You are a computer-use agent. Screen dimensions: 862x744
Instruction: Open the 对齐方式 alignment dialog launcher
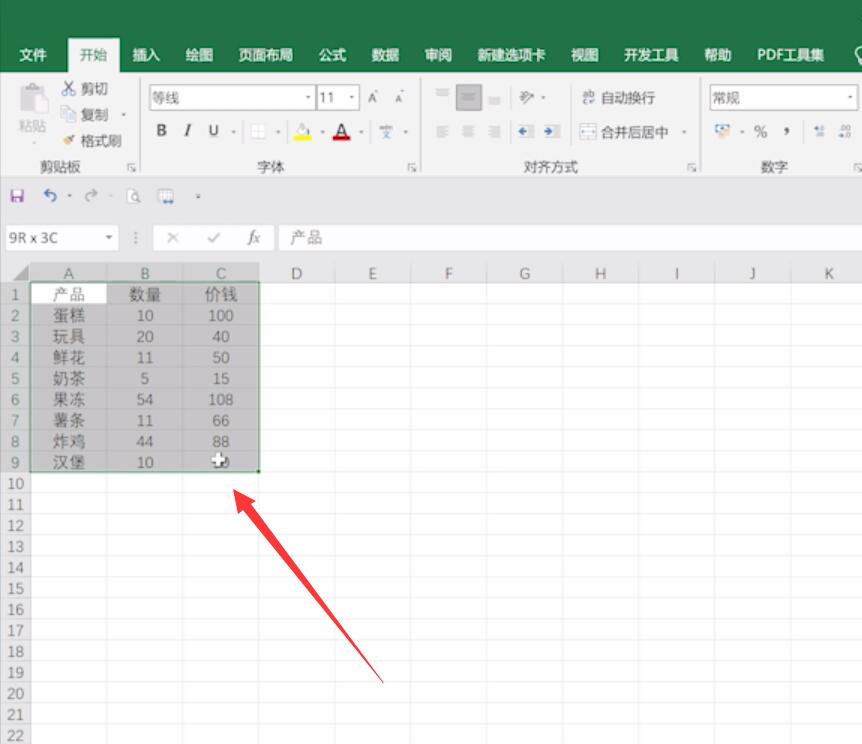692,167
